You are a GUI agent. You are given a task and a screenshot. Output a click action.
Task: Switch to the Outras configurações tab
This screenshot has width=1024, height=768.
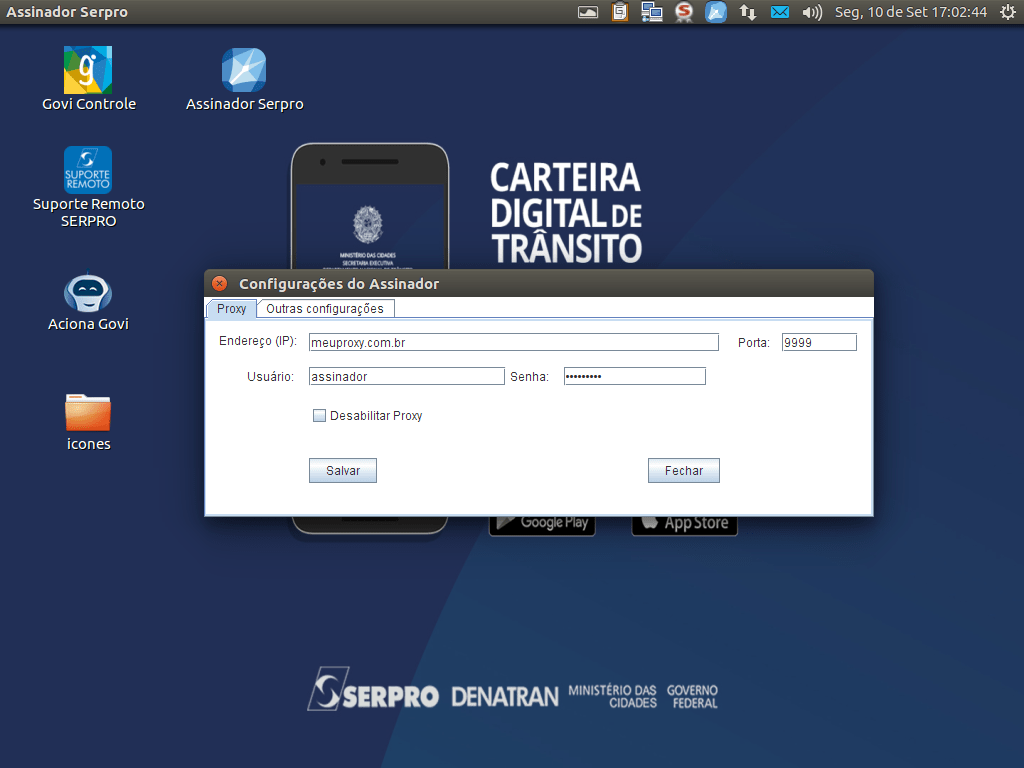[325, 308]
